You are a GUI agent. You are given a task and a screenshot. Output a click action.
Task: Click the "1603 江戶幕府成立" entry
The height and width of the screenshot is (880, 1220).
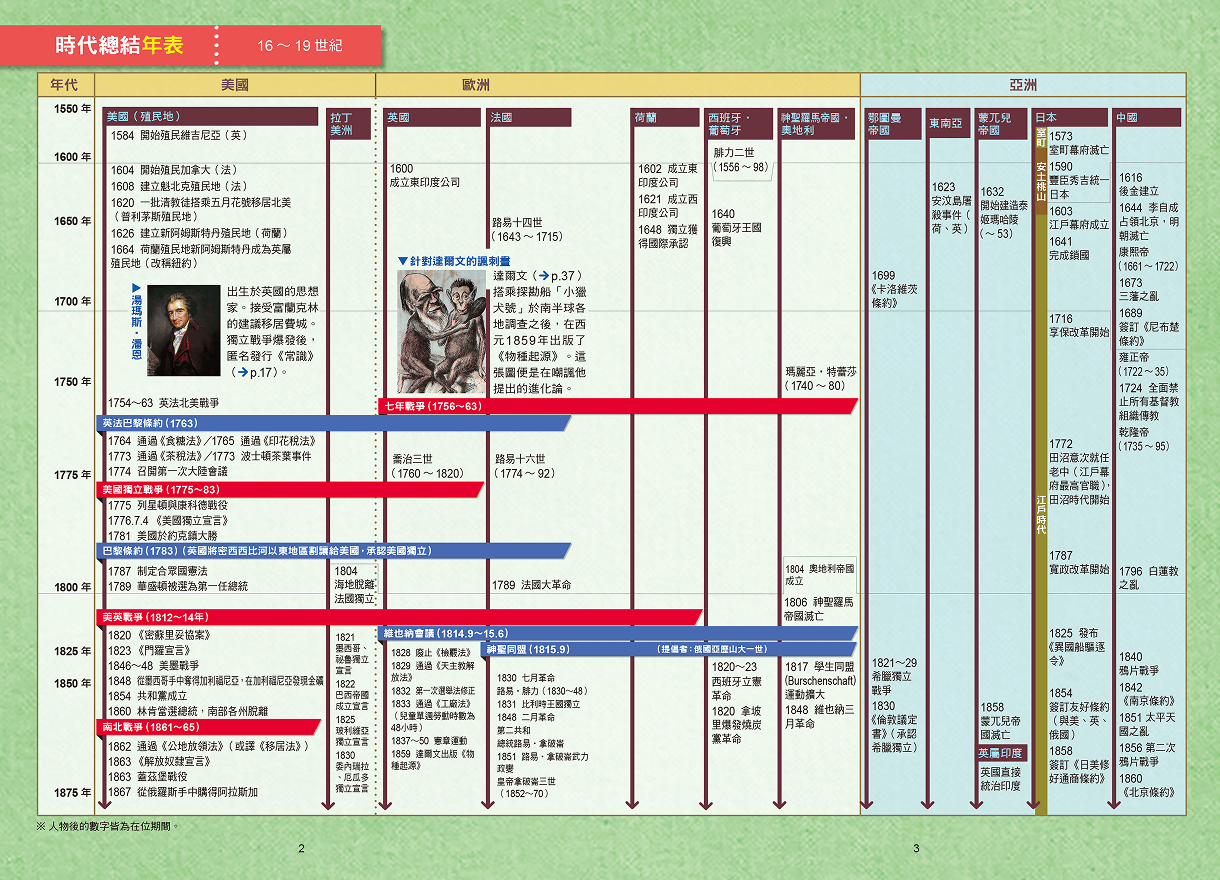pos(1078,218)
